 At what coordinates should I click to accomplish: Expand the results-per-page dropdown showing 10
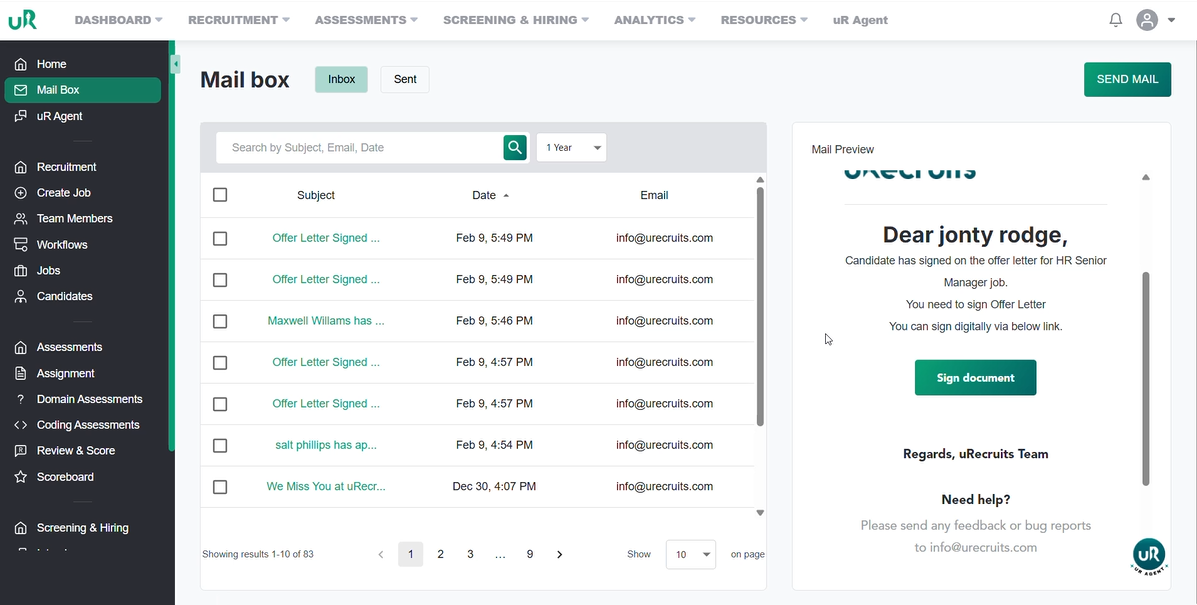691,554
